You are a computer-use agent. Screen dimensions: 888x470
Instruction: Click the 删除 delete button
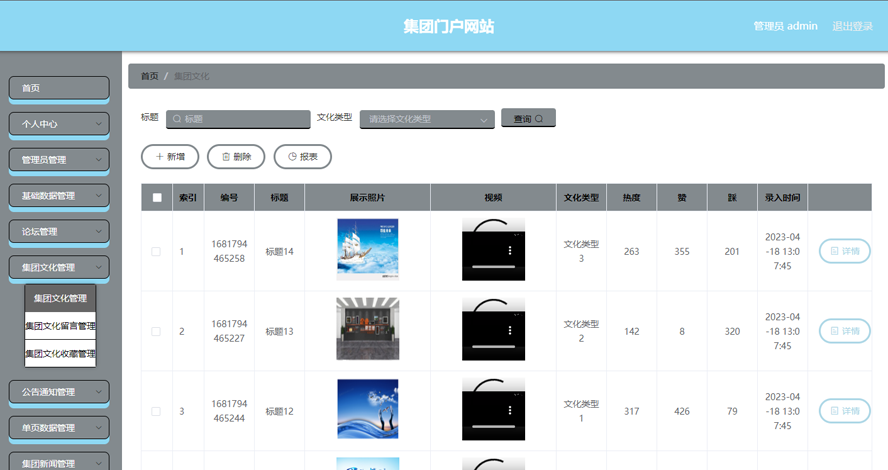236,156
